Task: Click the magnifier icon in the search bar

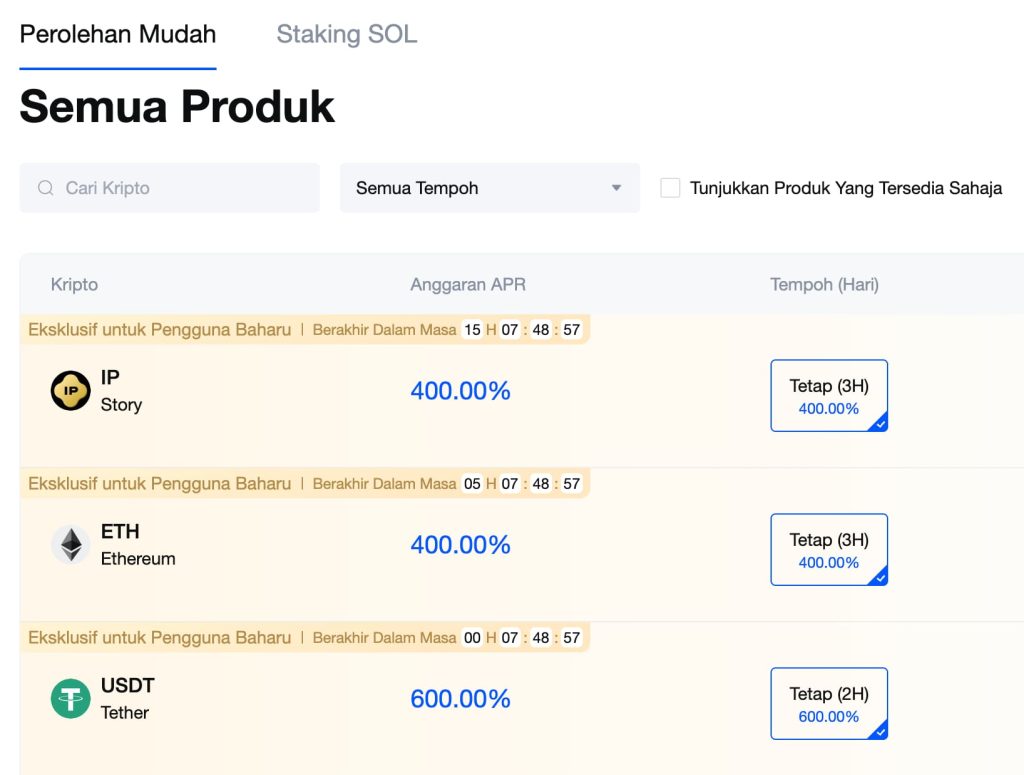Action: click(x=46, y=187)
